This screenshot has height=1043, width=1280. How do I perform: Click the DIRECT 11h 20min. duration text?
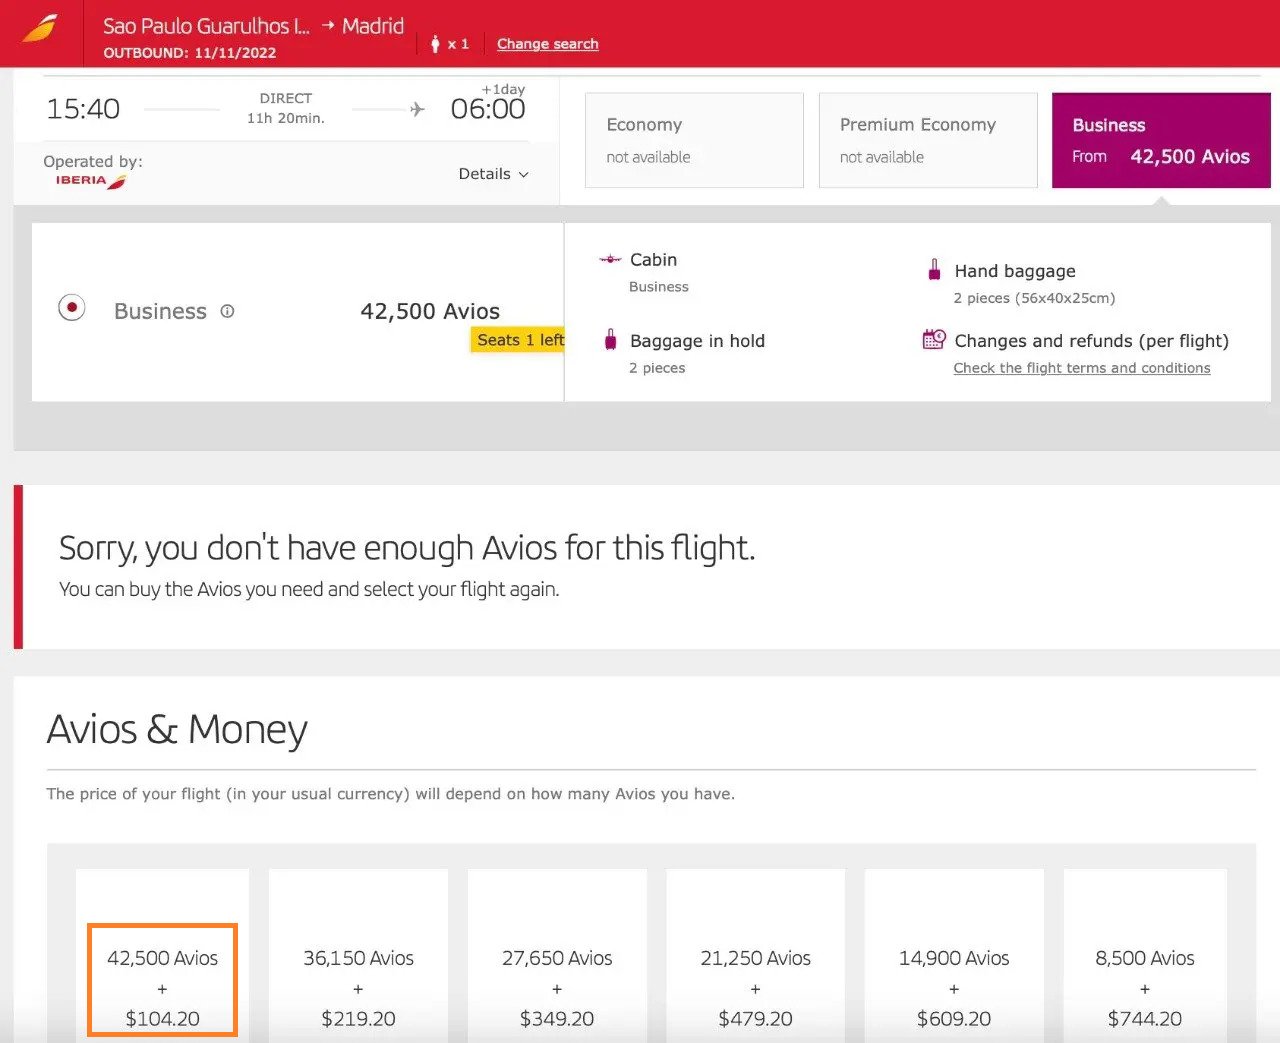click(286, 108)
